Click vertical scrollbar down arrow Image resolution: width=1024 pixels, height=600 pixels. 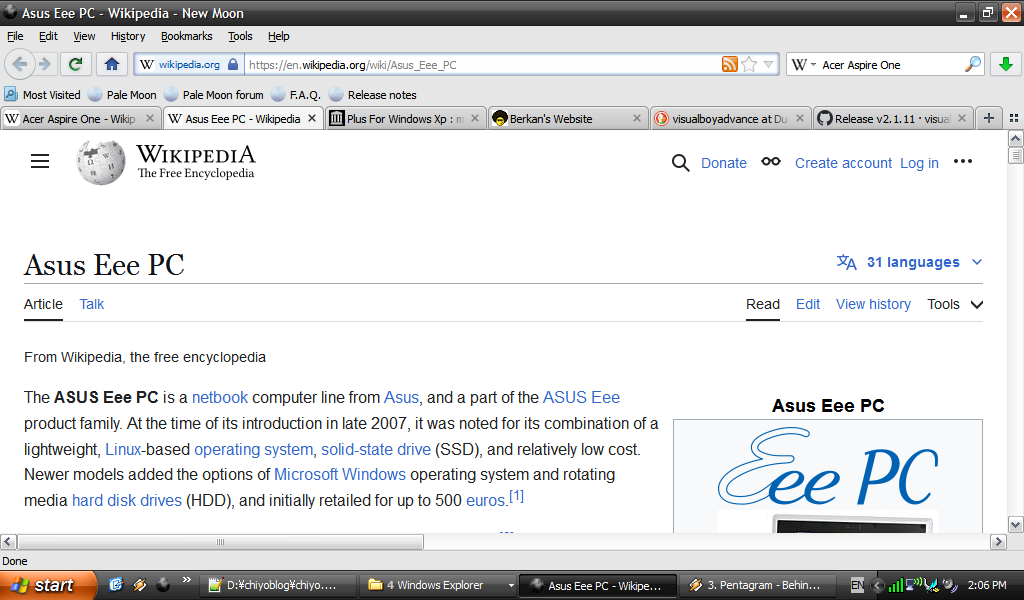tap(1016, 524)
